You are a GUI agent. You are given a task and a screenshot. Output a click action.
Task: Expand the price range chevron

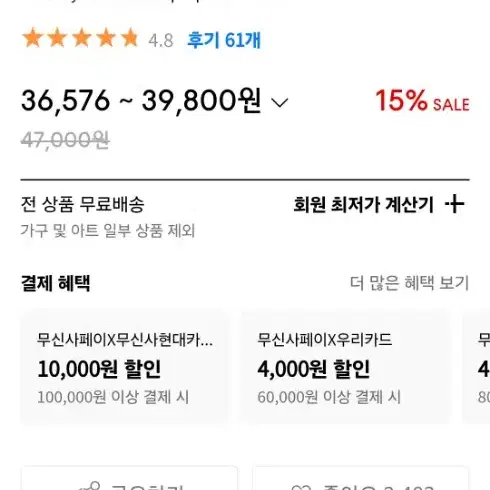[280, 103]
